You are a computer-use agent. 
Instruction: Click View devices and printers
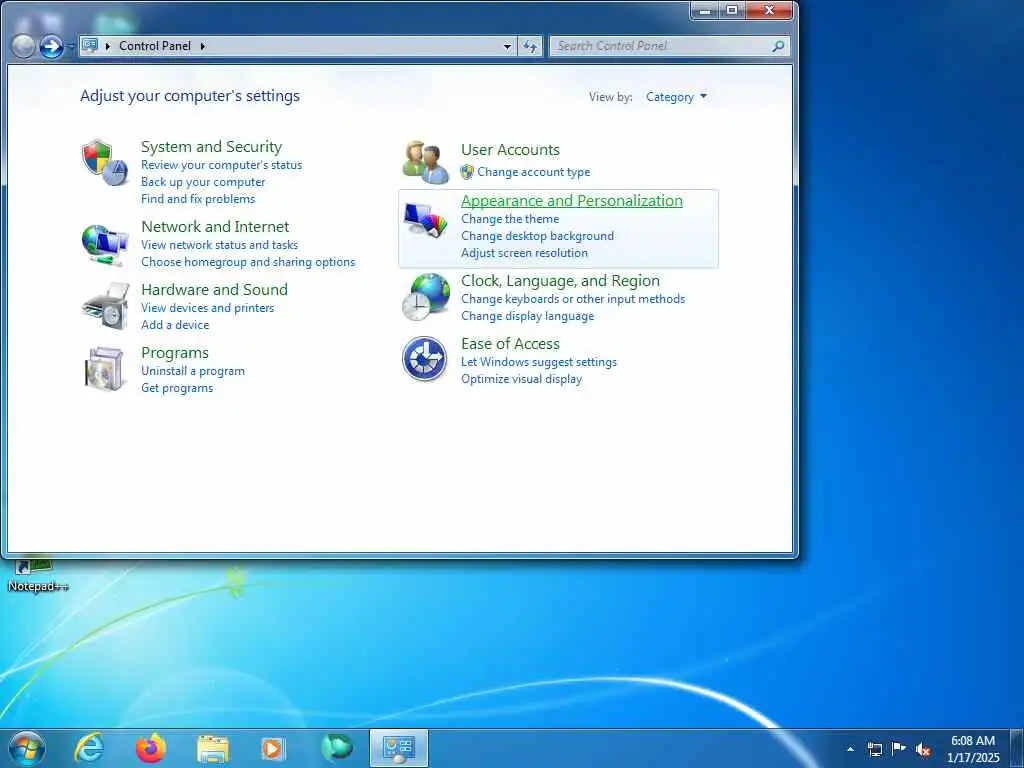coord(208,308)
